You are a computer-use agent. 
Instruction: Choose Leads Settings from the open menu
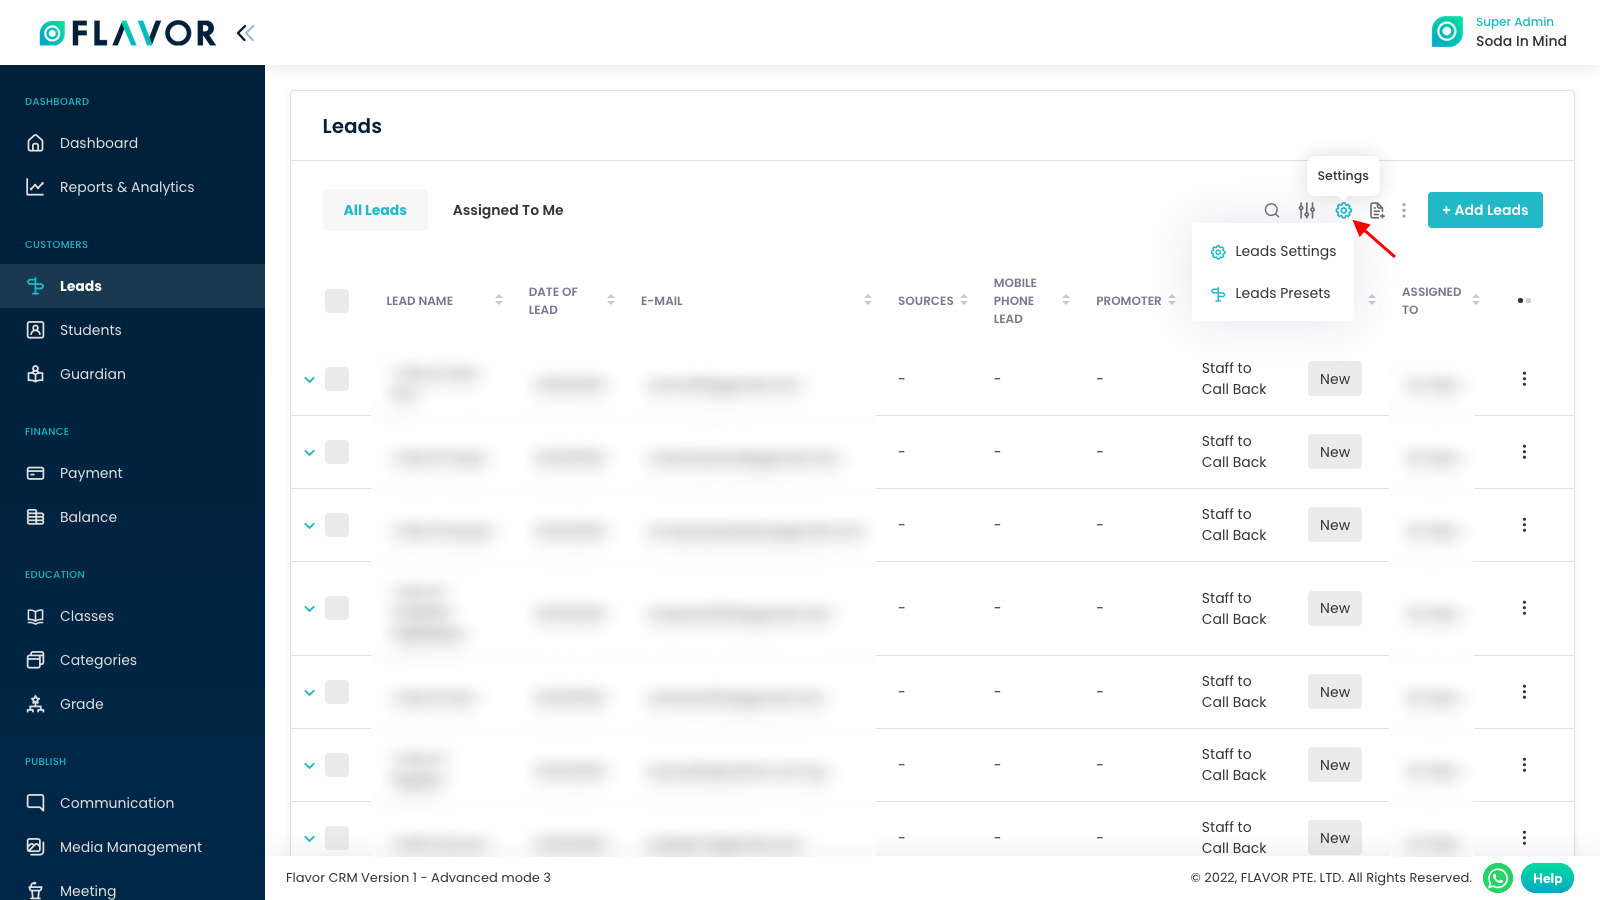[1286, 251]
